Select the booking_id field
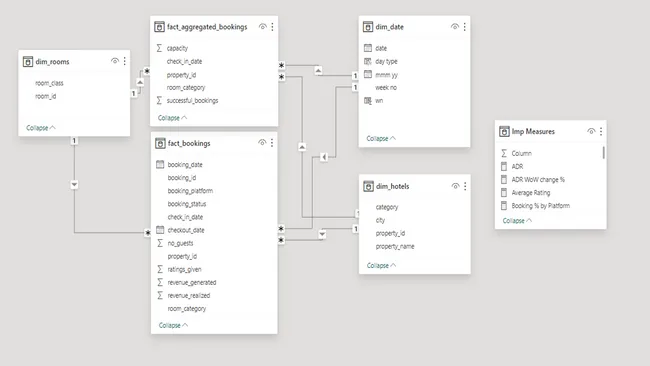Screen dimensions: 650x366 [182, 178]
